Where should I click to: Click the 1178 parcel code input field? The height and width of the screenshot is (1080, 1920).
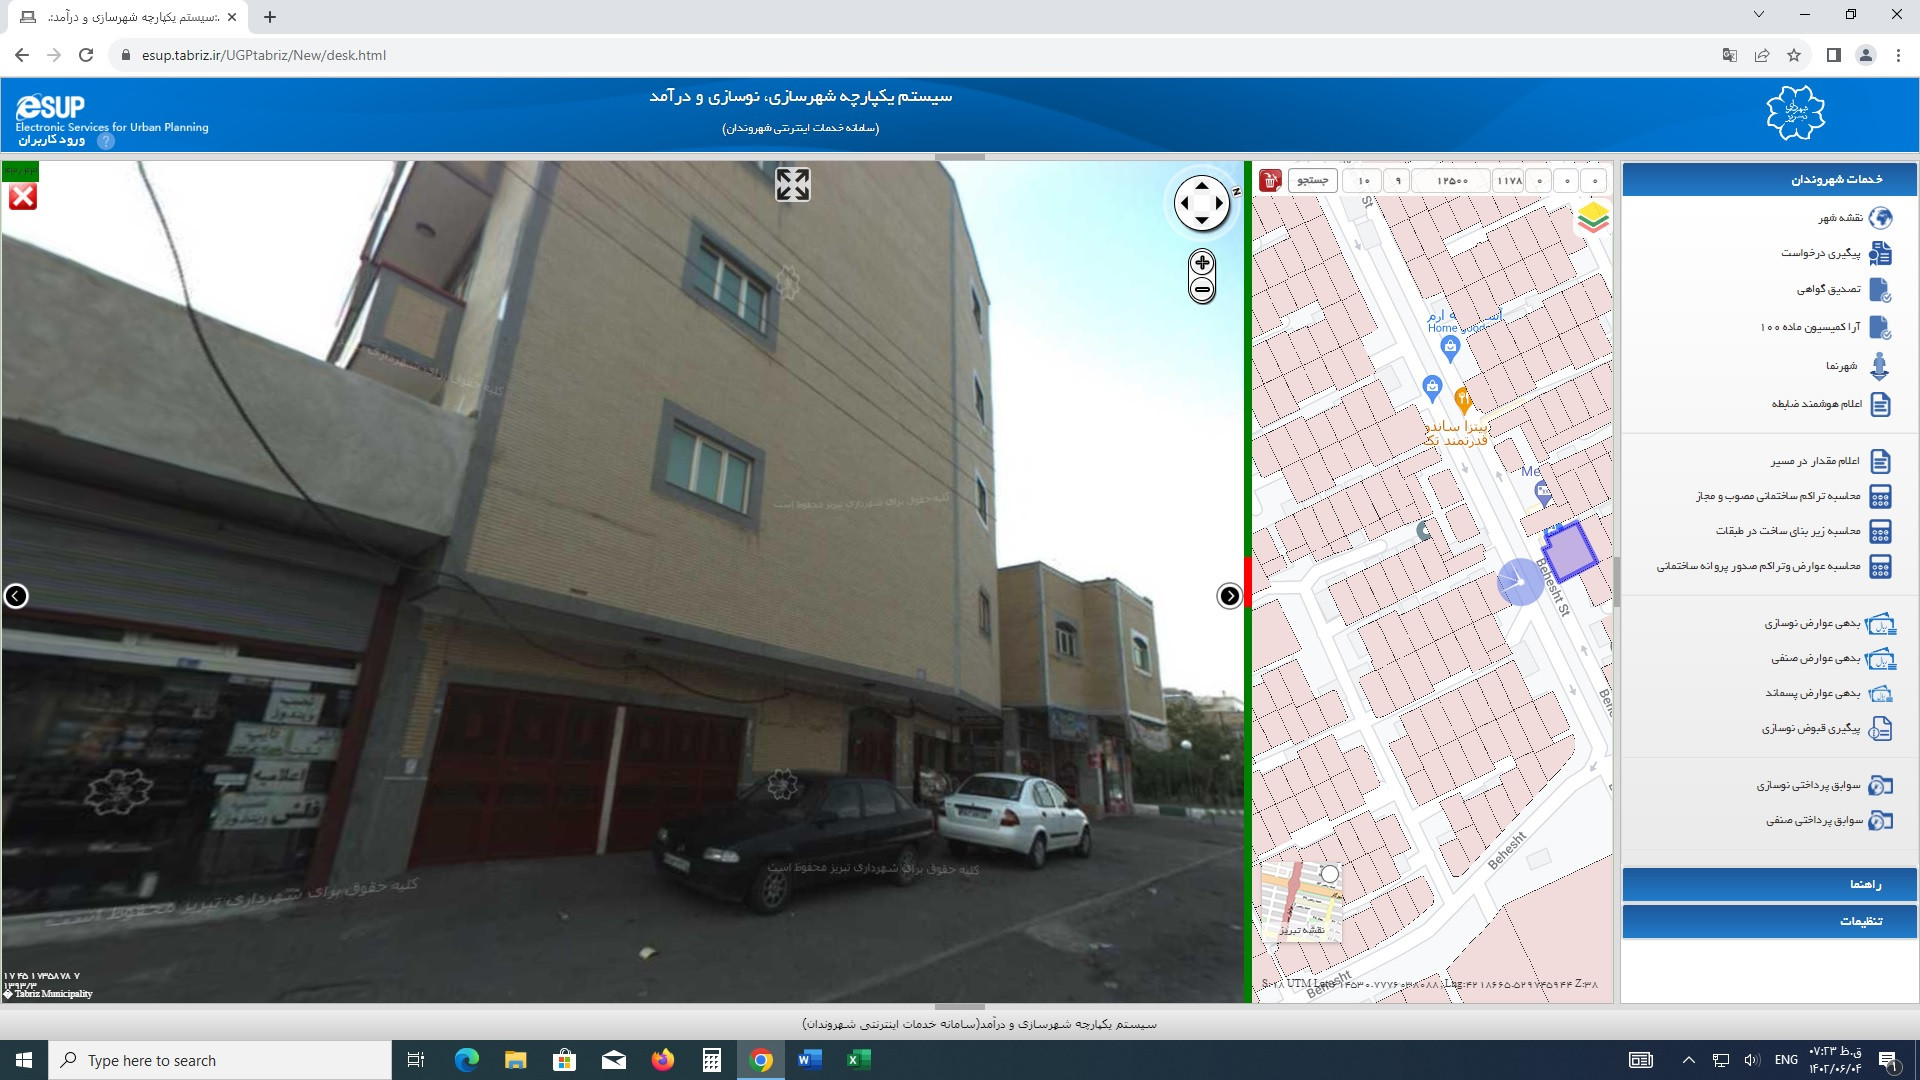[1509, 181]
